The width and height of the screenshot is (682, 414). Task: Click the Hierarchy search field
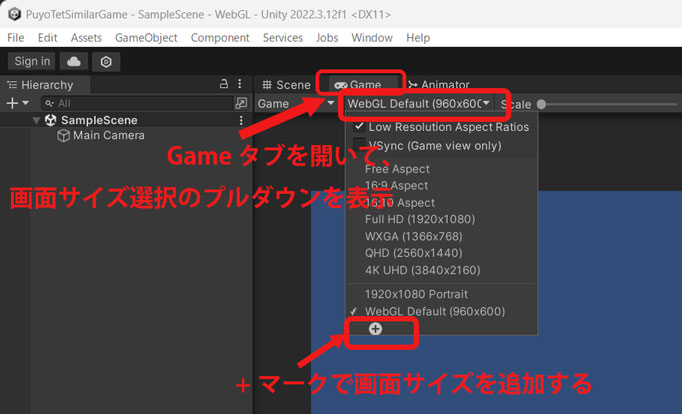click(x=138, y=103)
